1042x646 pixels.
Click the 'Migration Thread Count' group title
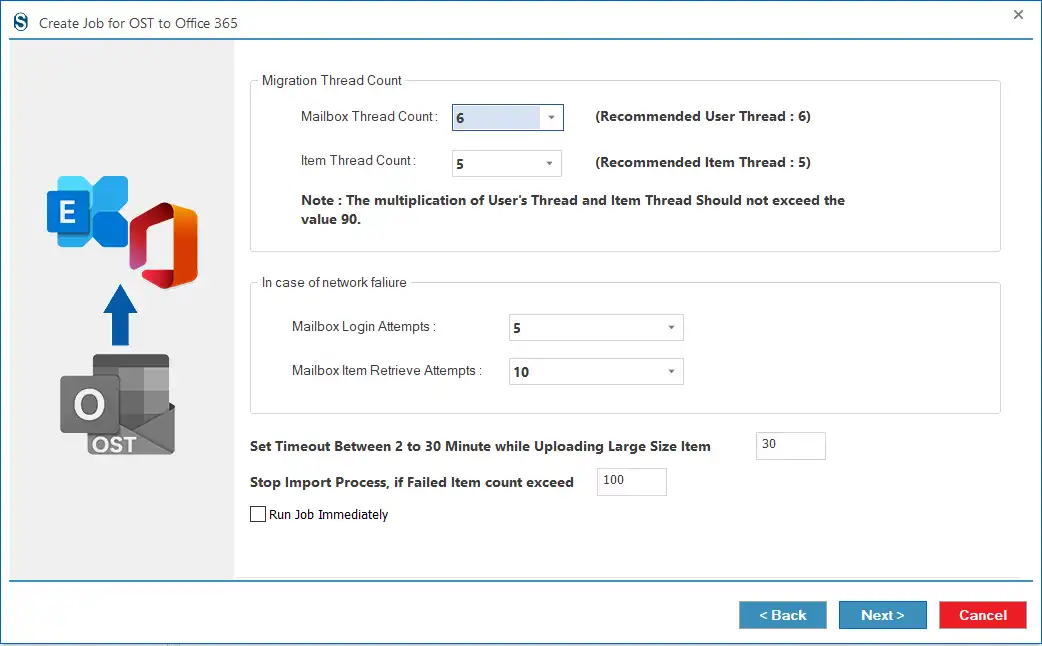332,80
